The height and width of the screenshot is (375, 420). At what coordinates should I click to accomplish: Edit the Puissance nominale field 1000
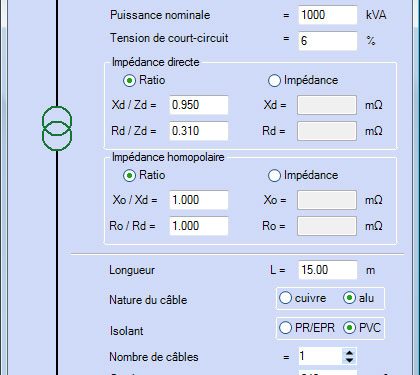[x=328, y=15]
